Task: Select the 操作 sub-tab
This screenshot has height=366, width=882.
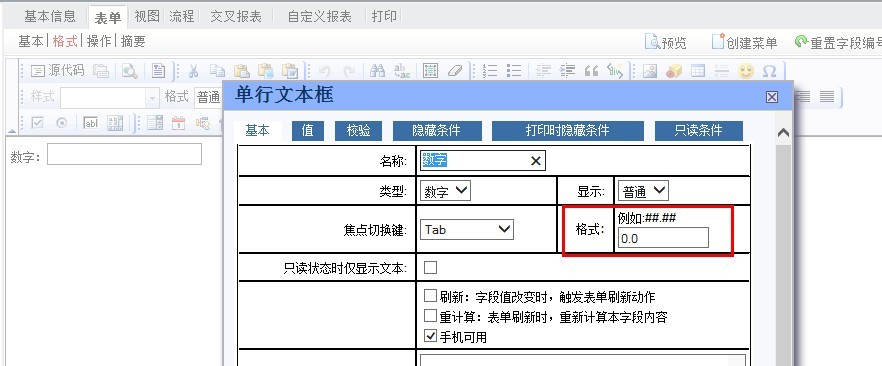Action: pyautogui.click(x=99, y=41)
